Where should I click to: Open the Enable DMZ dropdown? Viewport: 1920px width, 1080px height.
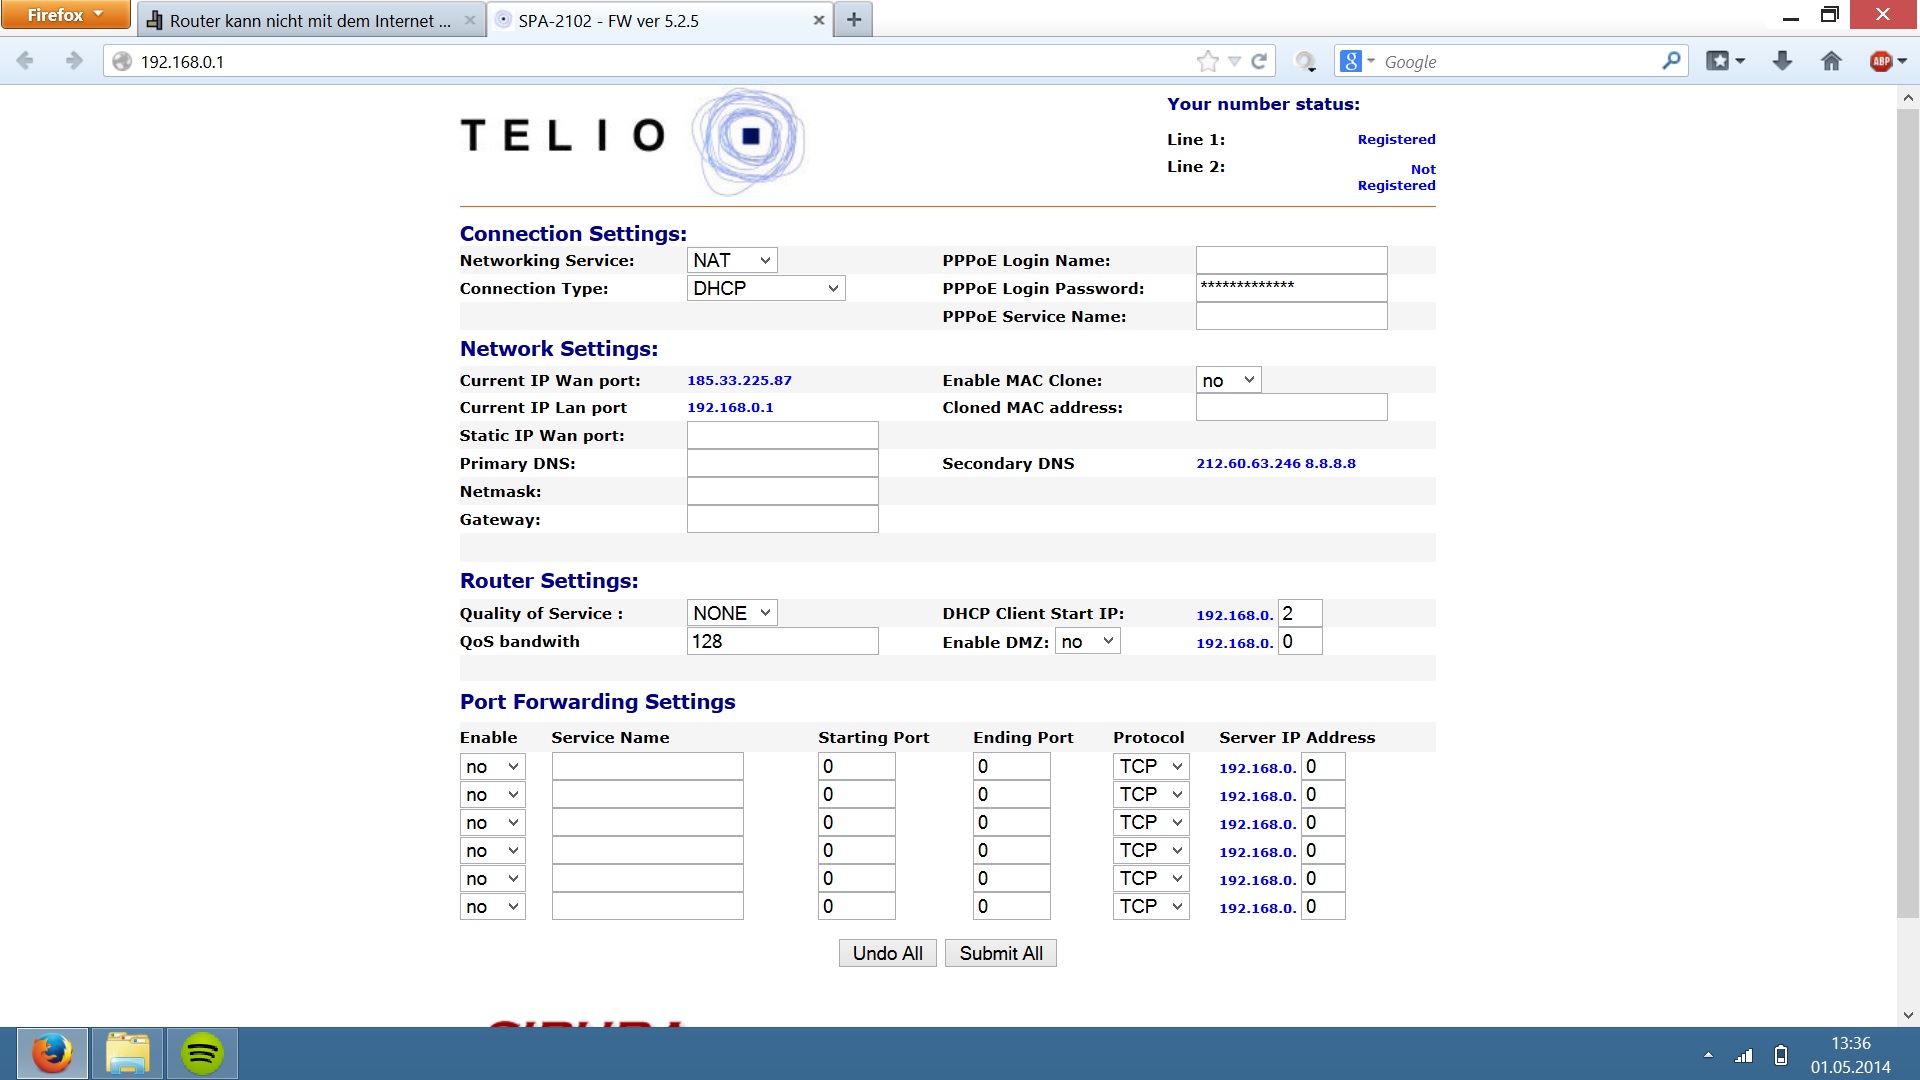(1088, 642)
